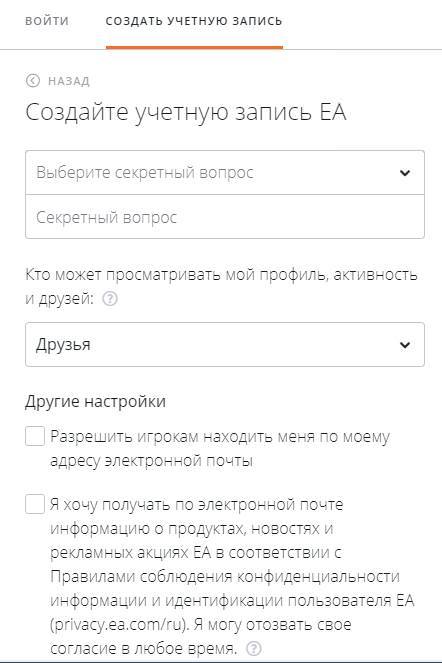
Task: Select the СОЗДАТЬ УЧЕТНУЮ ЗАПИСЬ tab
Action: point(194,21)
